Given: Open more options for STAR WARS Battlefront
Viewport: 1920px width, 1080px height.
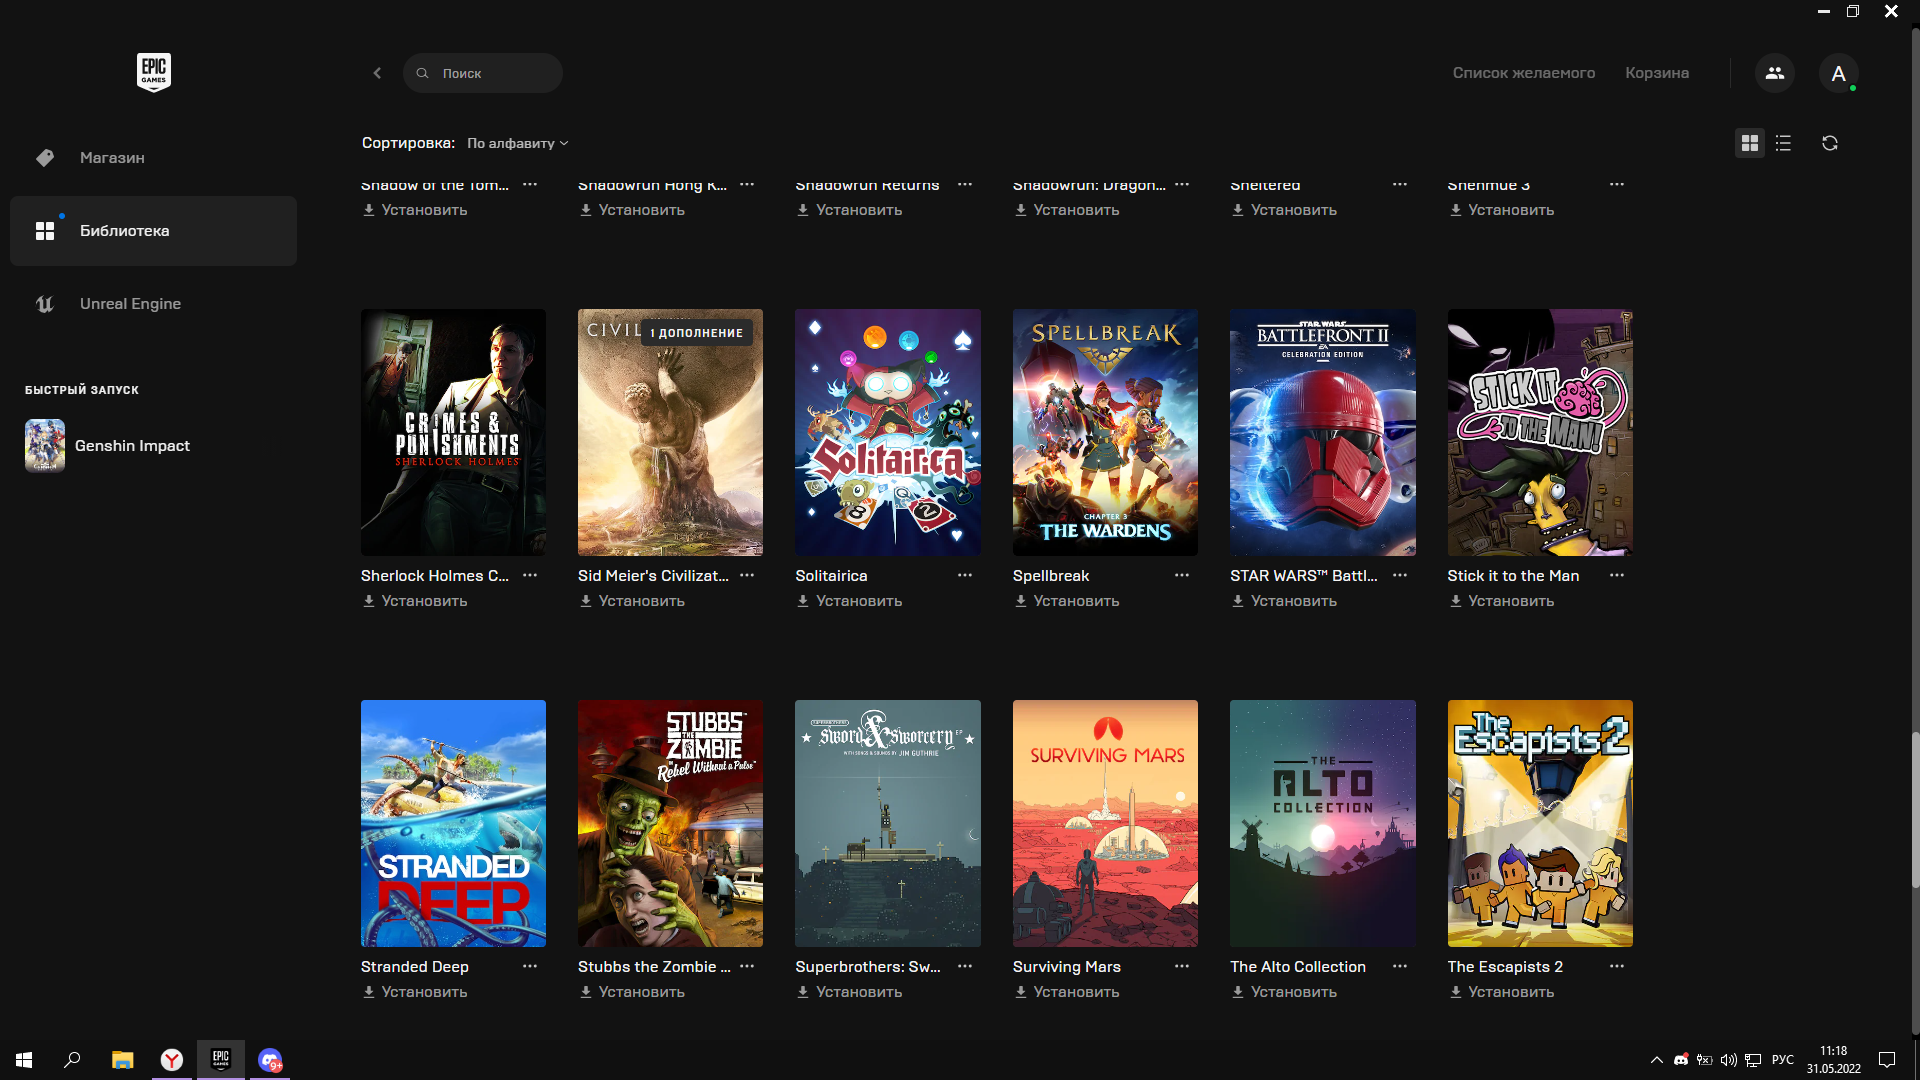Looking at the screenshot, I should 1400,575.
